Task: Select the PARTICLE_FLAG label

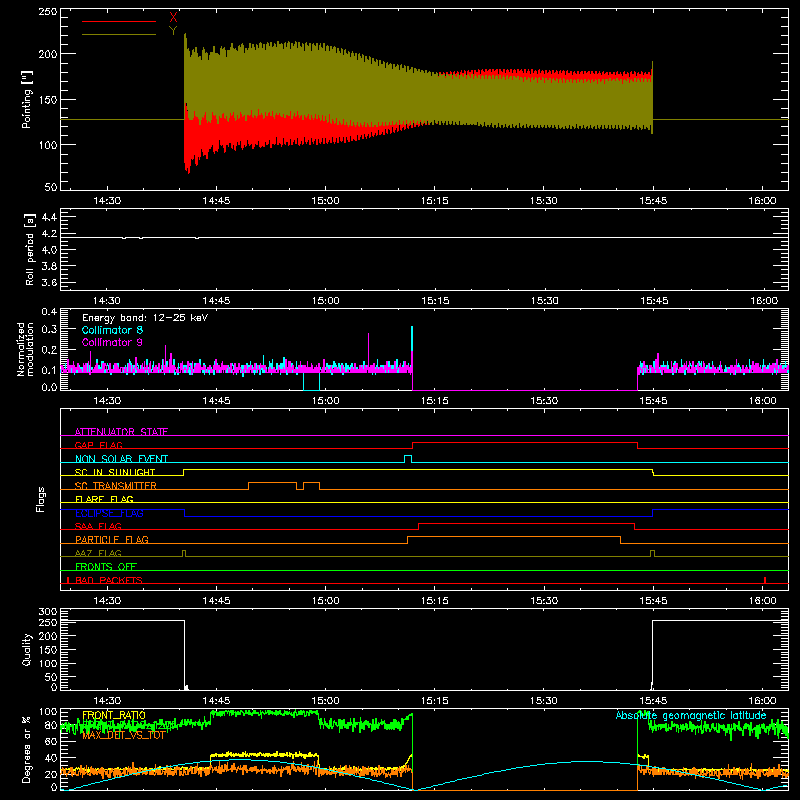Action: click(x=112, y=539)
